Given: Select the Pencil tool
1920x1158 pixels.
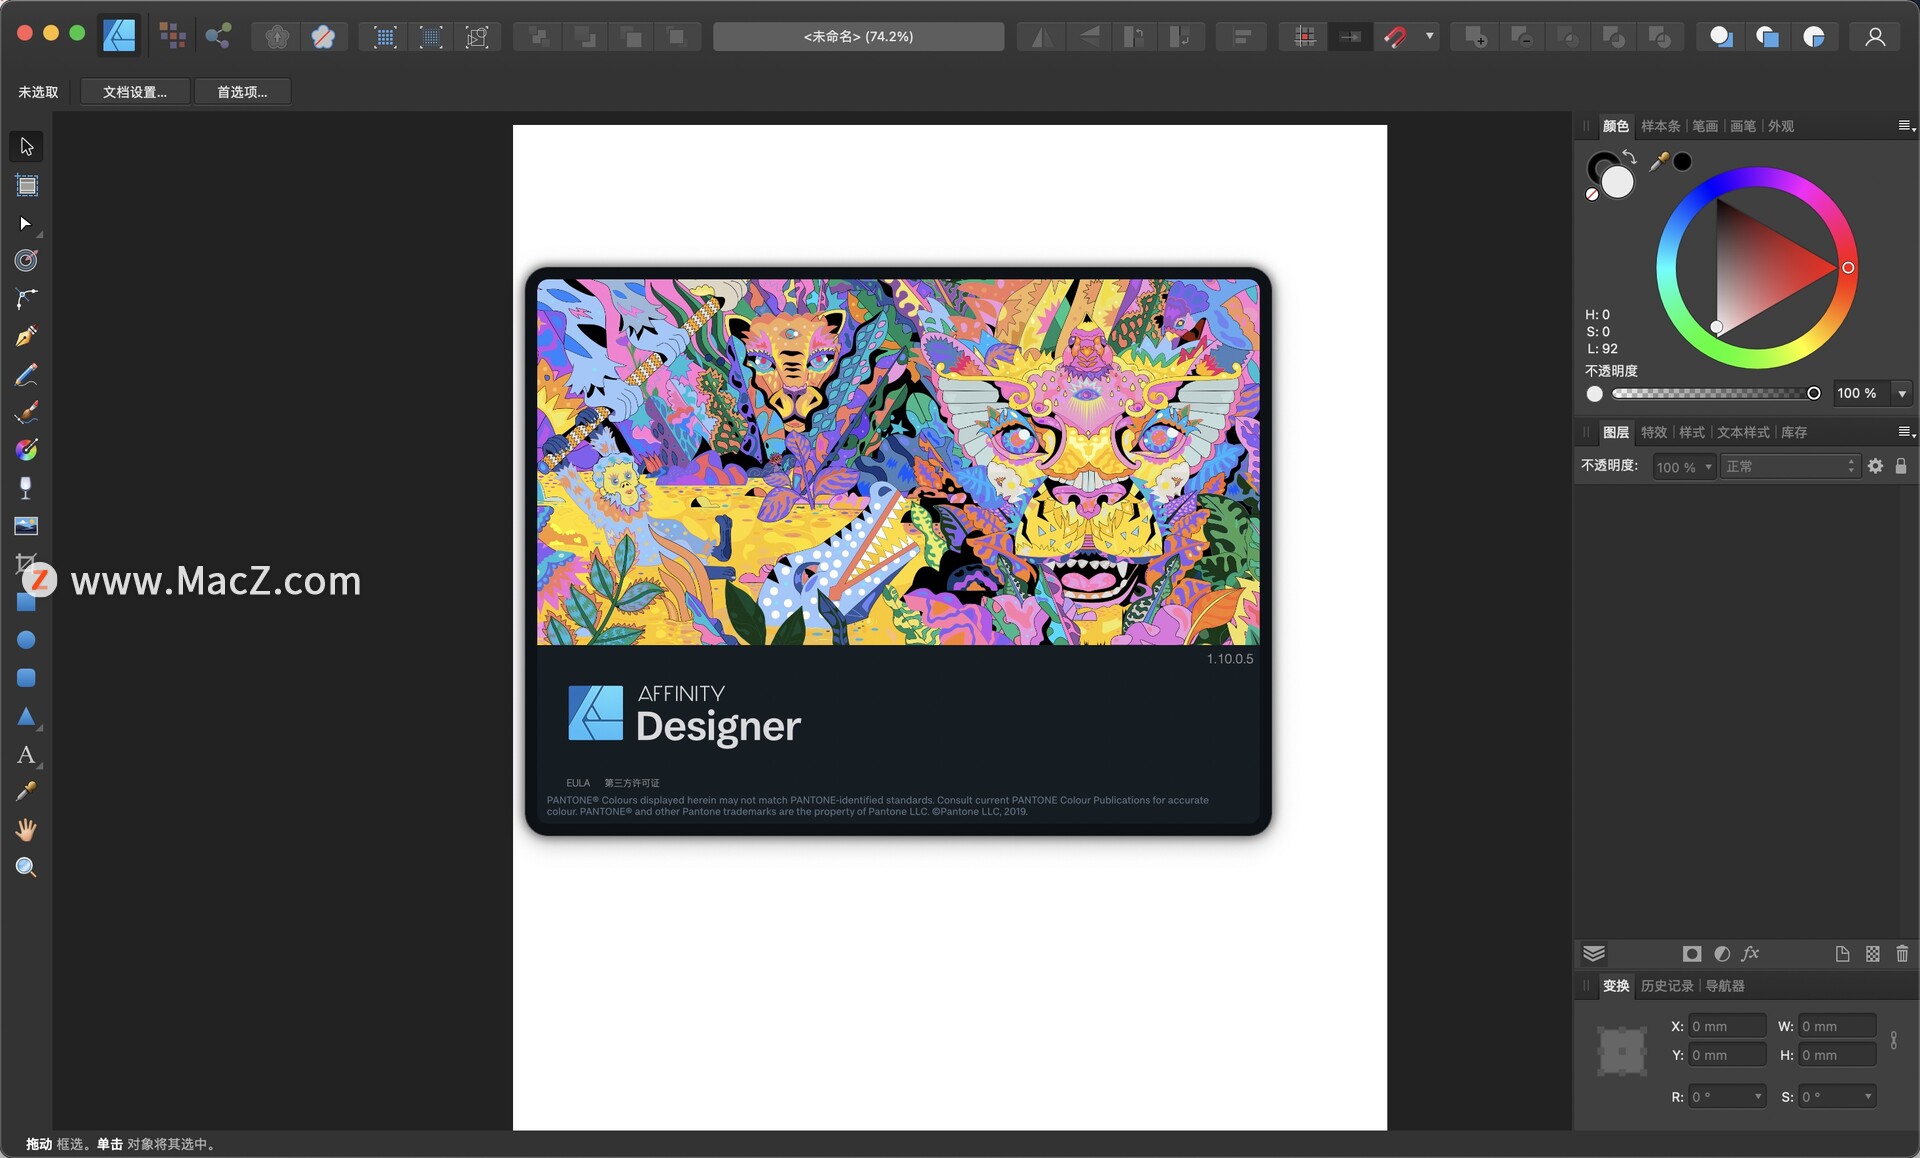Looking at the screenshot, I should [27, 375].
